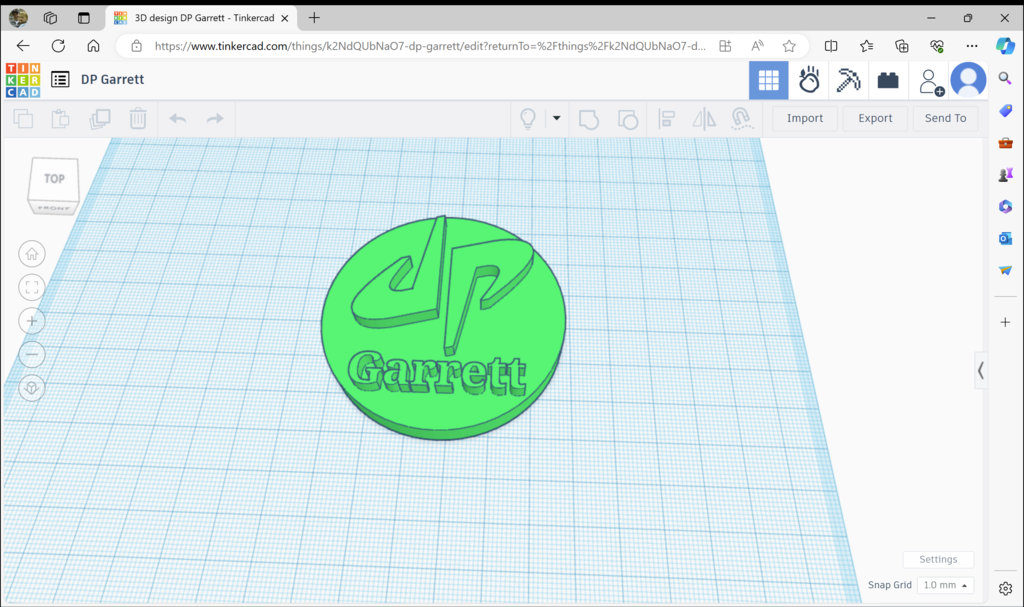Redo the last undone action
Screen dimensions: 1024x607
pyautogui.click(x=215, y=118)
